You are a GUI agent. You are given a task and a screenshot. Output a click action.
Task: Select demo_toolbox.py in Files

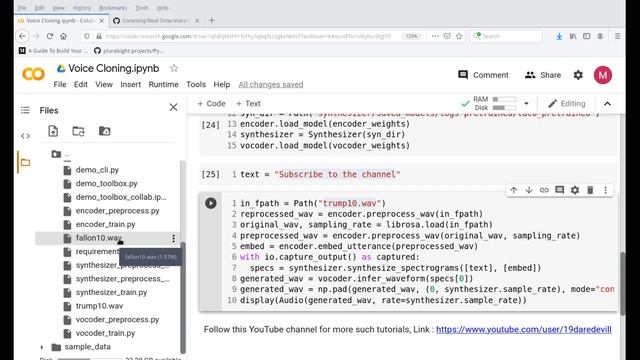click(x=106, y=184)
